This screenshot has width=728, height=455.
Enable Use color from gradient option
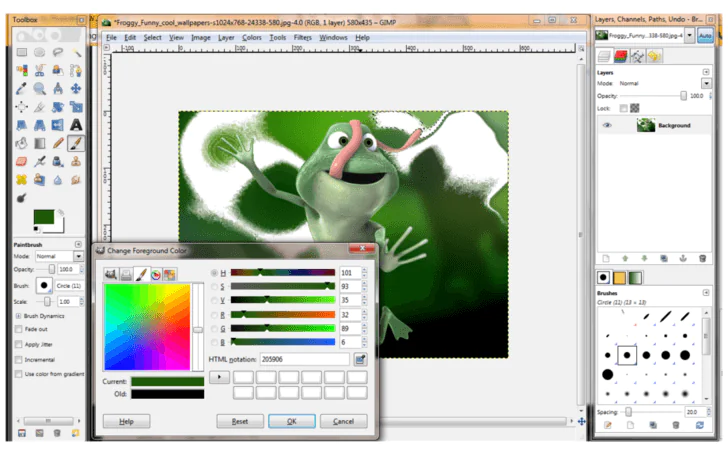(19, 374)
